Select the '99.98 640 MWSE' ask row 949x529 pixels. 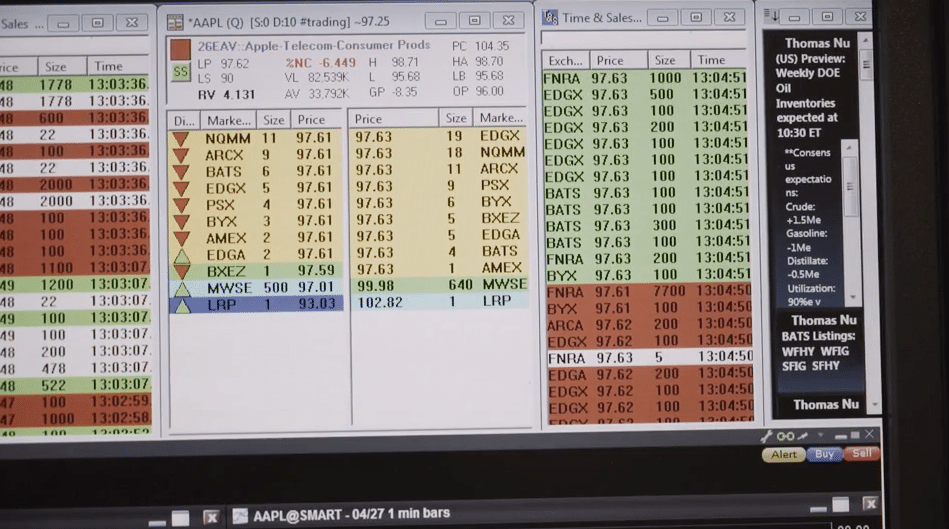coord(439,284)
